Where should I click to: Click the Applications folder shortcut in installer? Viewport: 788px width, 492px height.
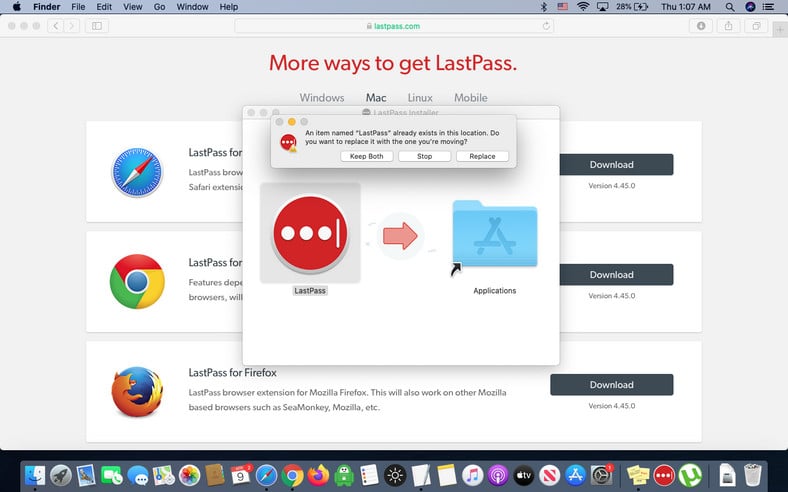point(495,235)
